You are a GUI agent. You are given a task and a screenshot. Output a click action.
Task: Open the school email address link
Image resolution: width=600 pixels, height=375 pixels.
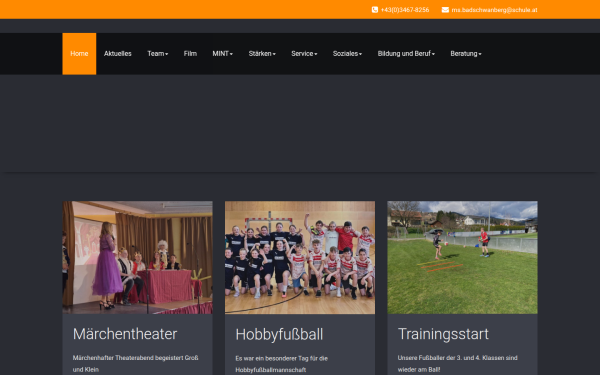click(494, 10)
